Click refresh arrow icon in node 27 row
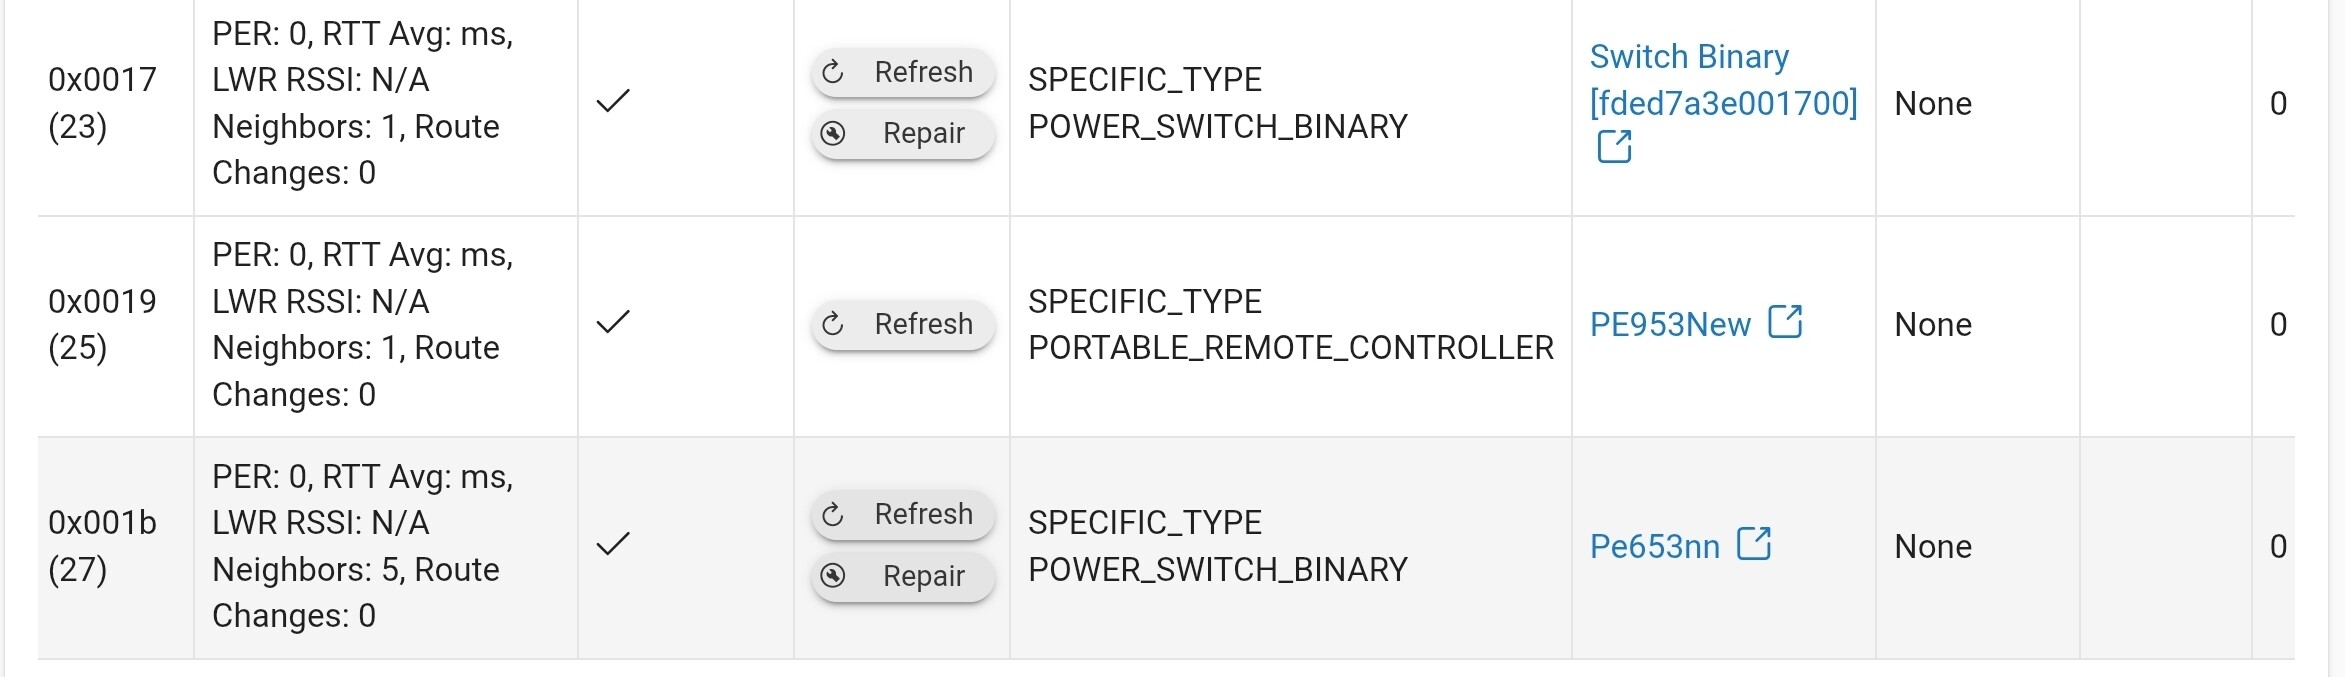Screen dimensions: 2345x677 (833, 514)
